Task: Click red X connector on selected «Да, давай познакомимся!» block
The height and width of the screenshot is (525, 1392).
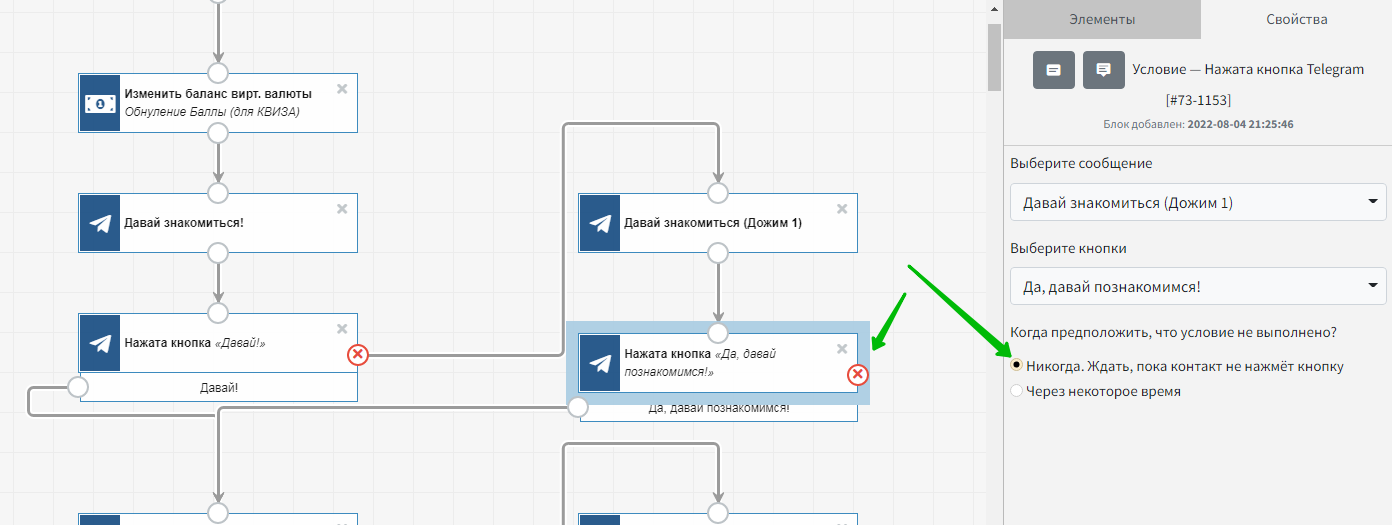Action: pos(857,375)
